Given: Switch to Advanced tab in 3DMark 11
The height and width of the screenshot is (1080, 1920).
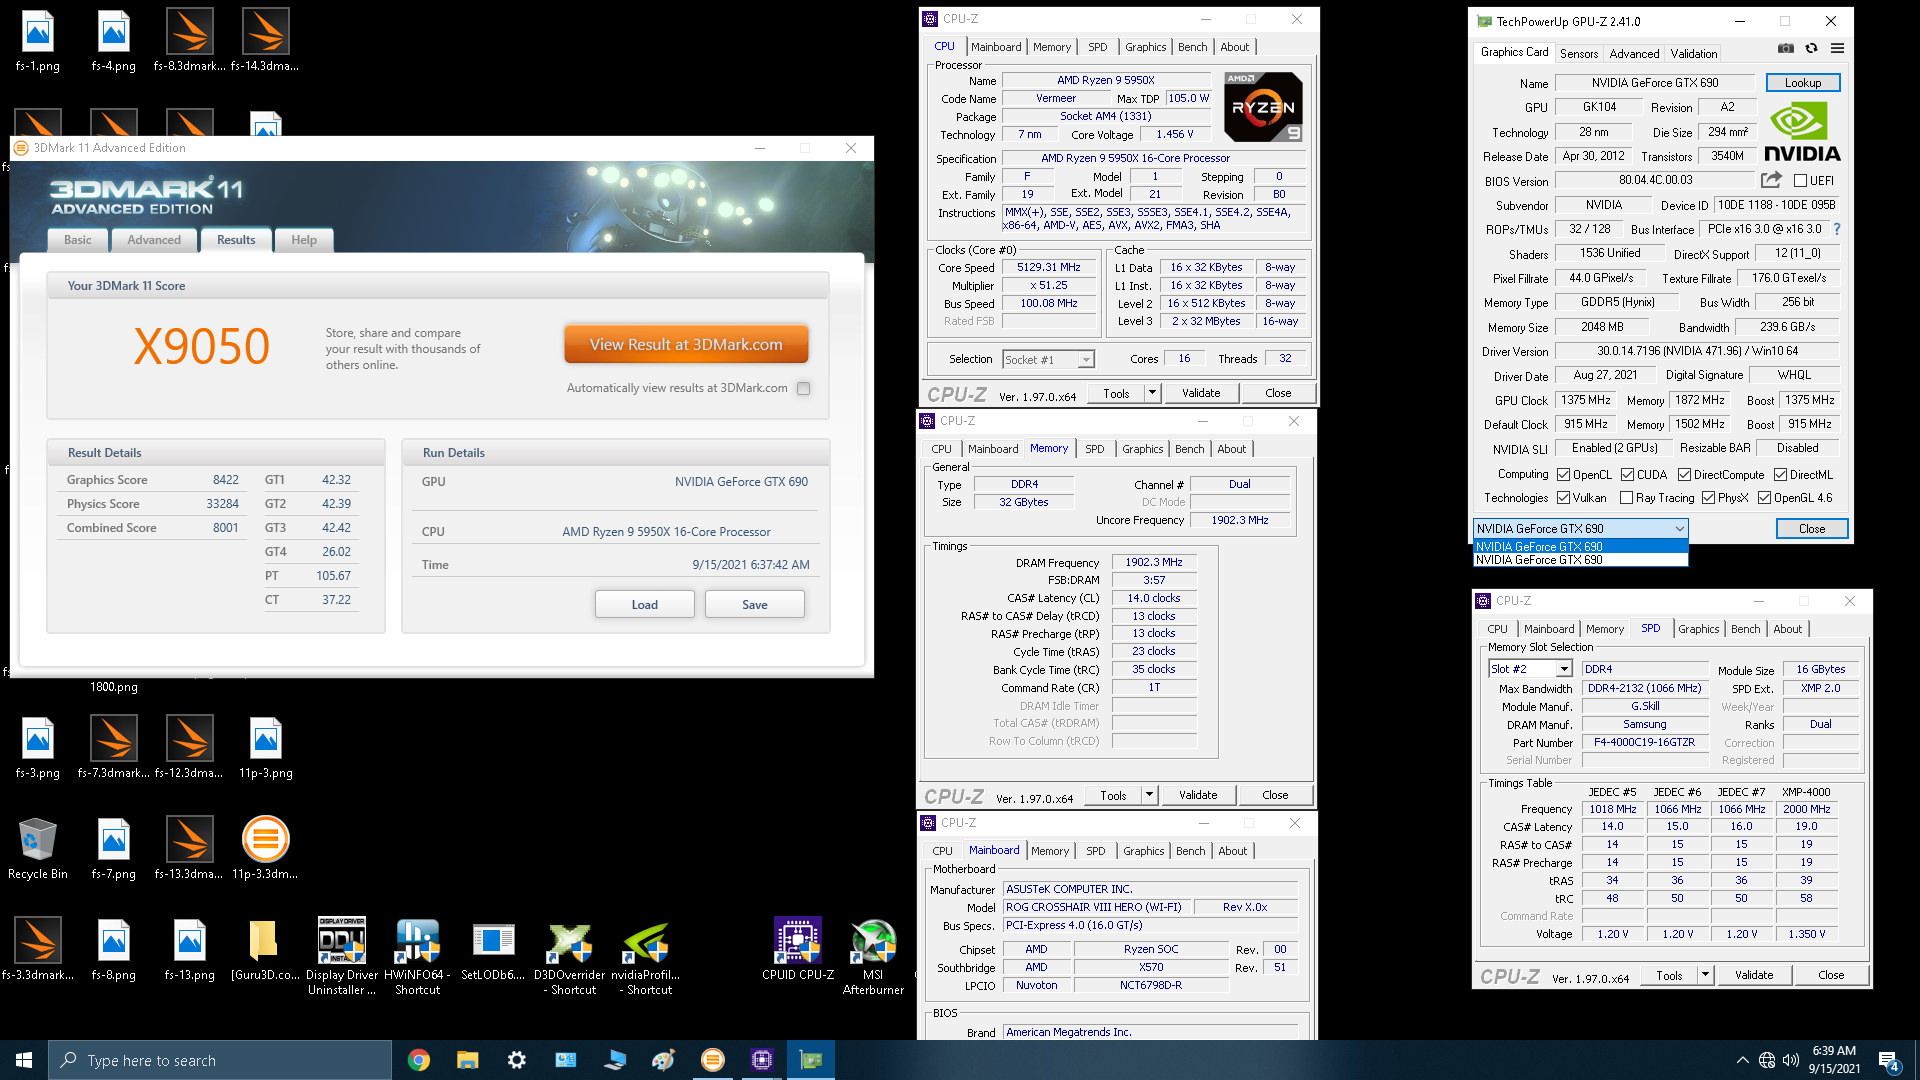Looking at the screenshot, I should 154,240.
